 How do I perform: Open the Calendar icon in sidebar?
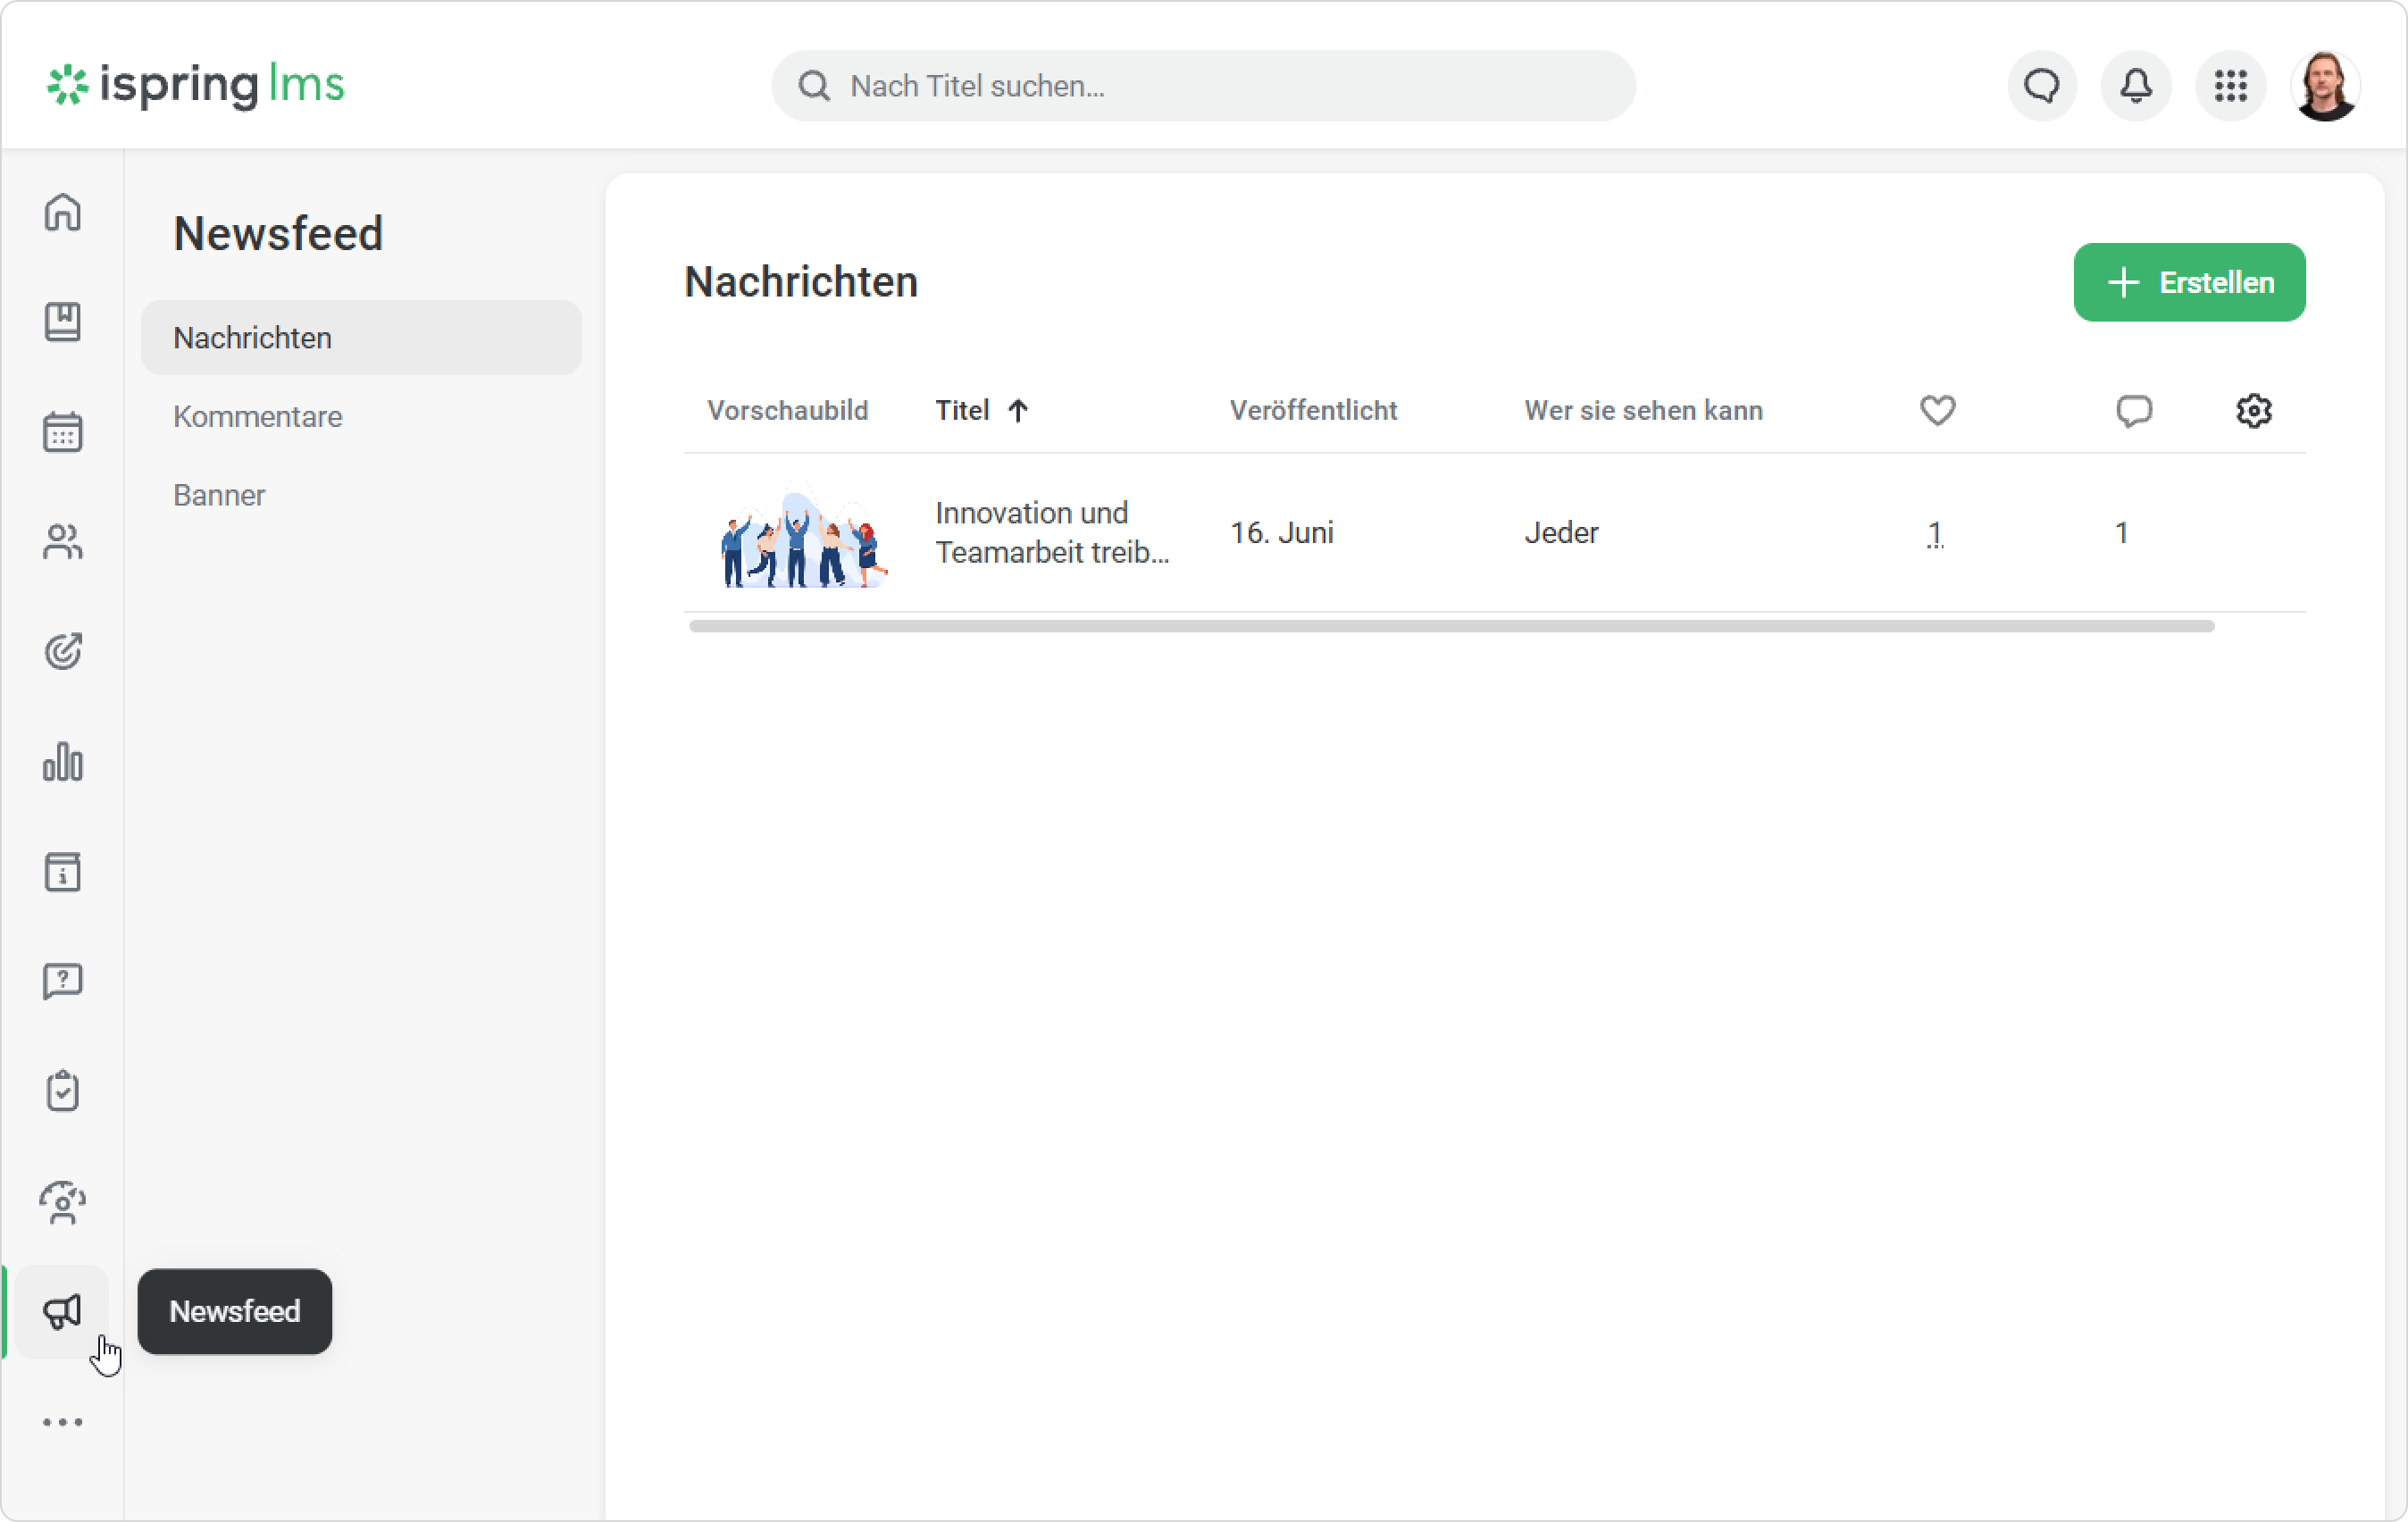click(x=62, y=432)
